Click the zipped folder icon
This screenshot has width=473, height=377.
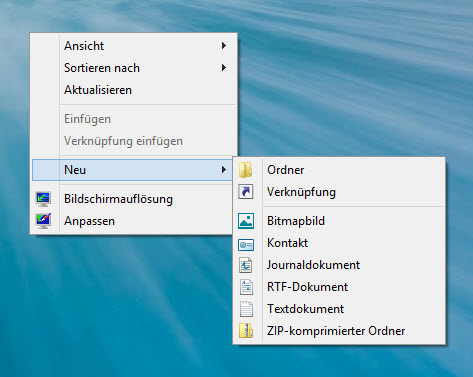click(x=246, y=331)
